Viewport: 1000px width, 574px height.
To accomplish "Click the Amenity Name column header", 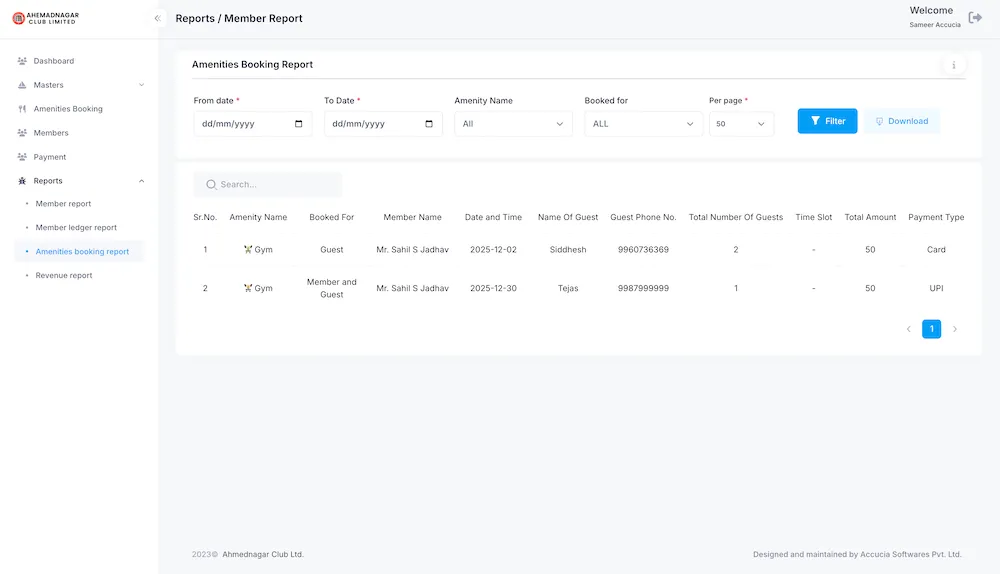I will point(258,217).
